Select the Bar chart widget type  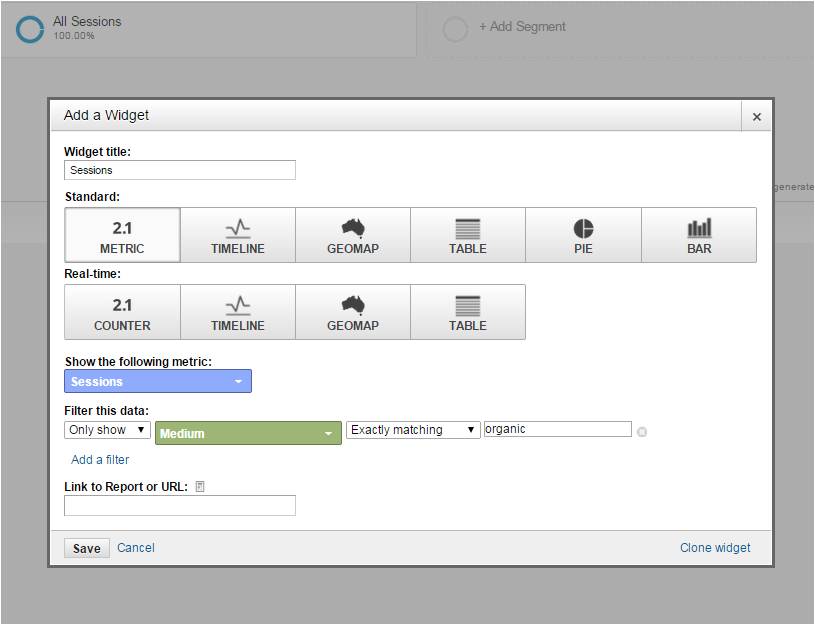click(x=699, y=235)
